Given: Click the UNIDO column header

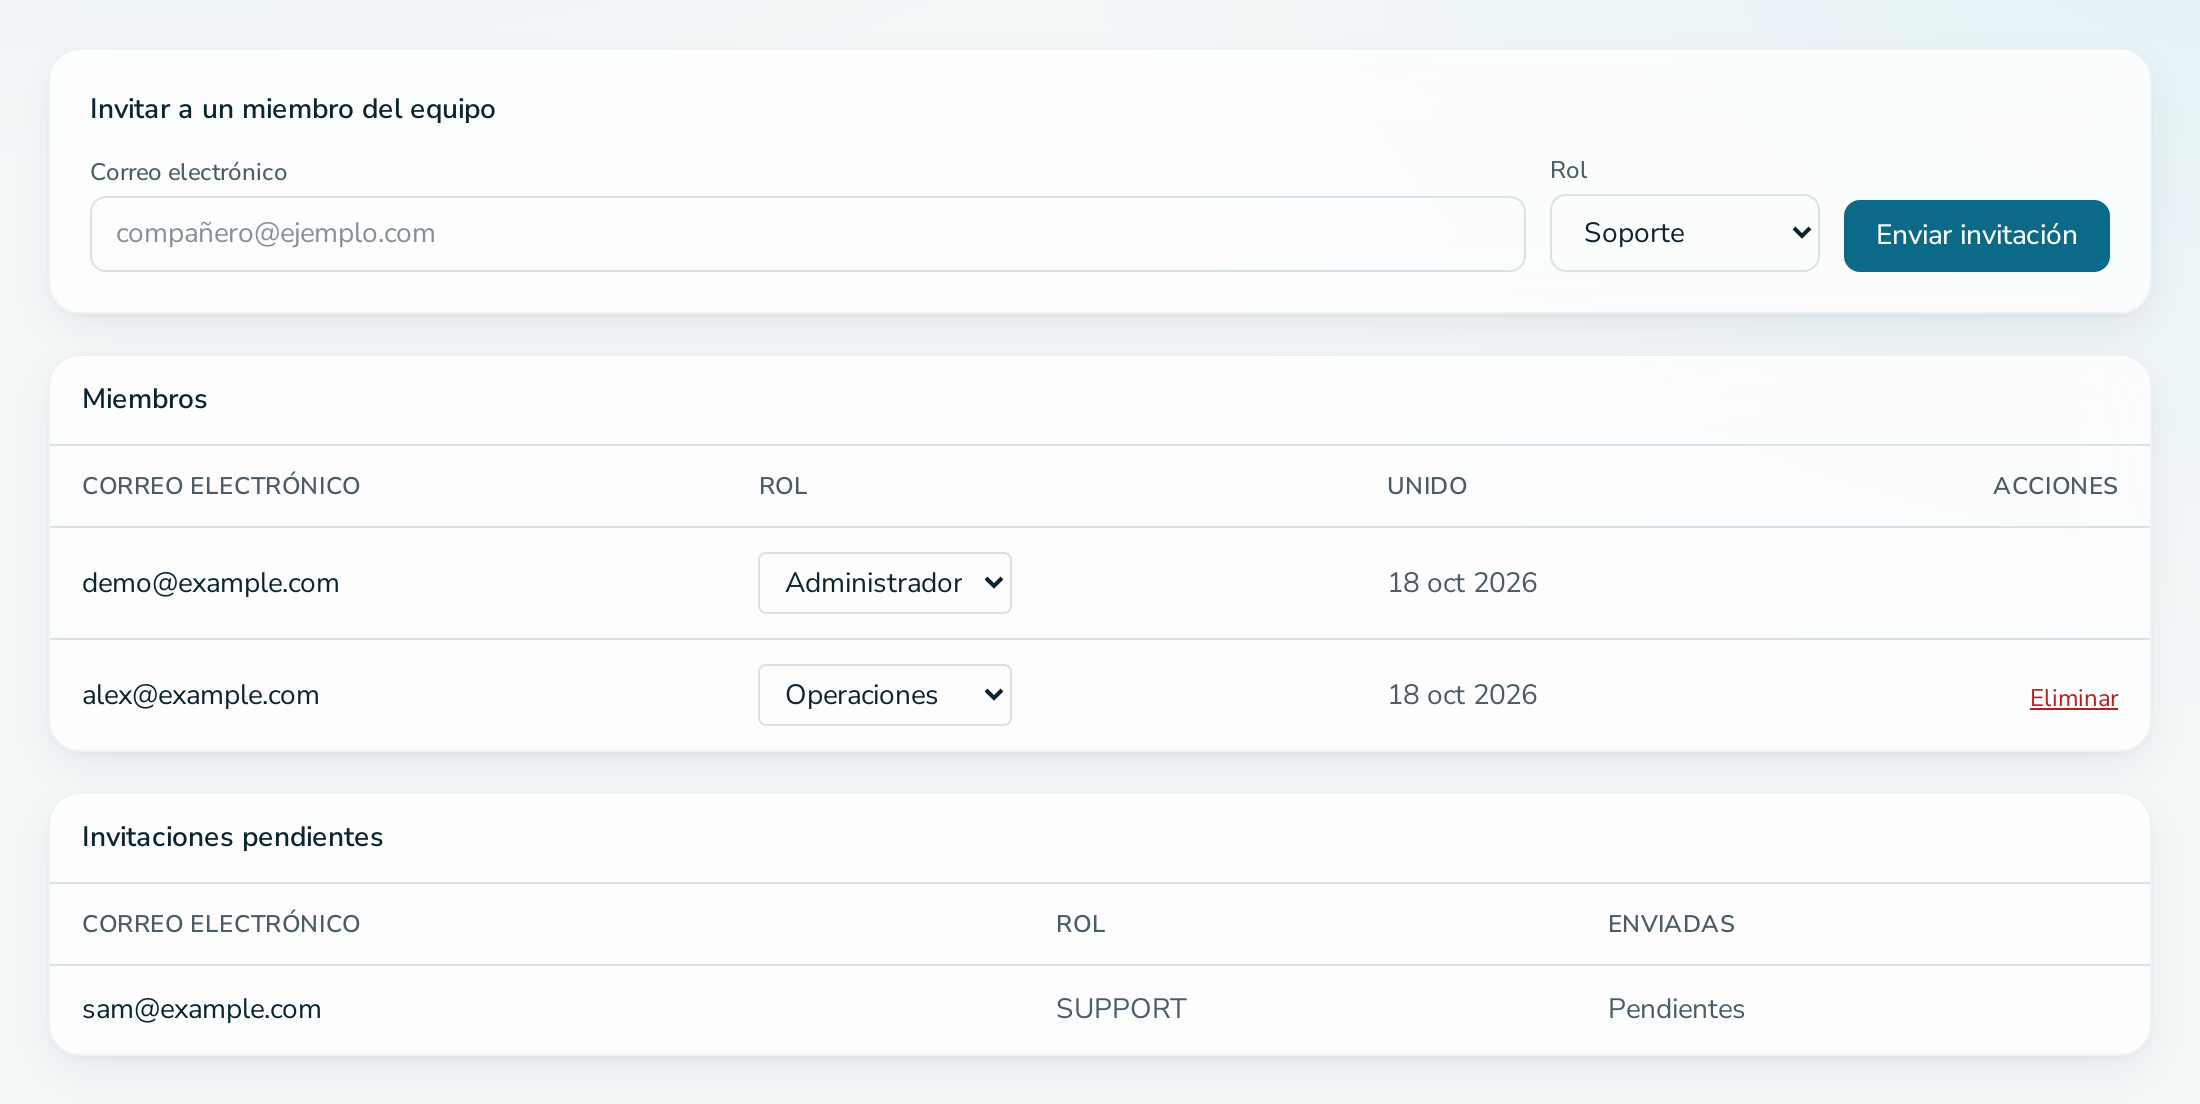Looking at the screenshot, I should click(1426, 486).
